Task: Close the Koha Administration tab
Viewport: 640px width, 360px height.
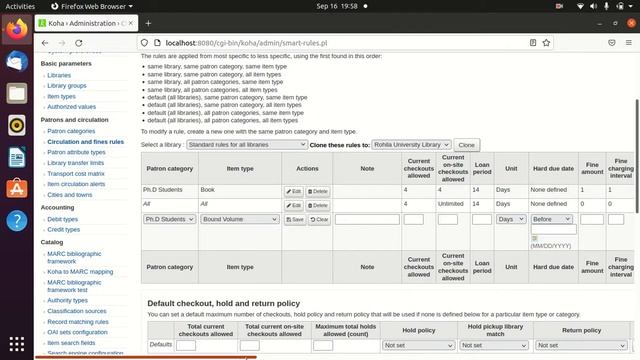Action: (131, 23)
